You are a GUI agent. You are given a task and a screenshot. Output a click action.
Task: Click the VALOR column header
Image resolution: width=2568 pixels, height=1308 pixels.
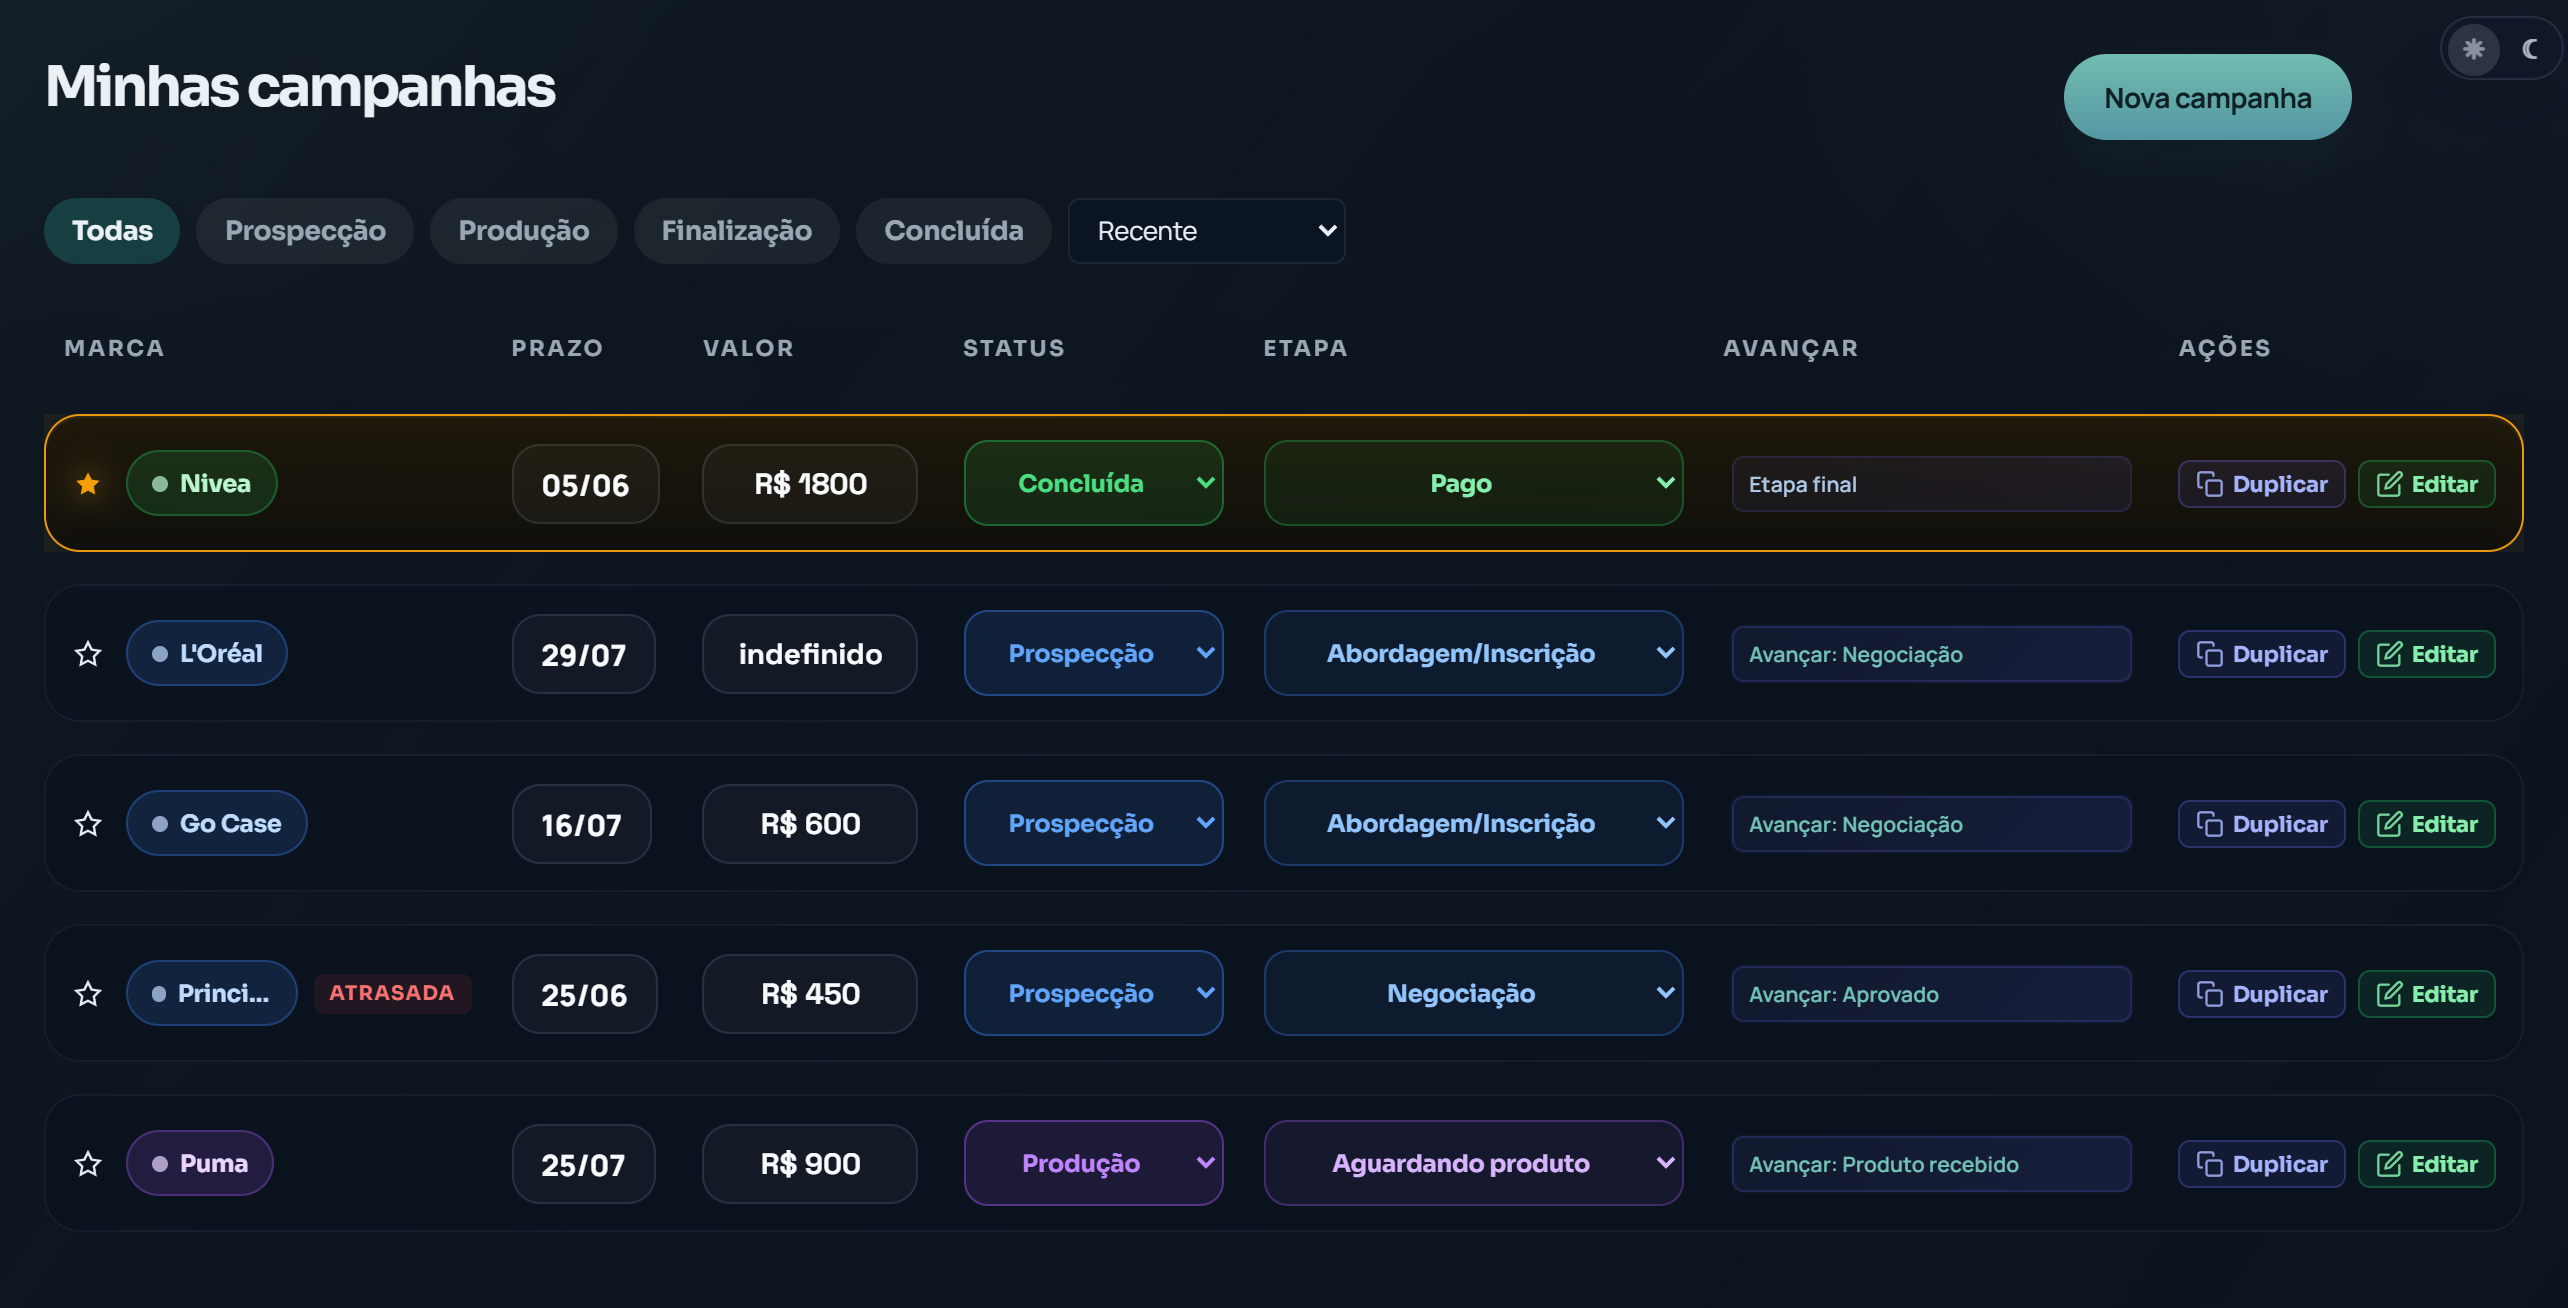pyautogui.click(x=748, y=348)
